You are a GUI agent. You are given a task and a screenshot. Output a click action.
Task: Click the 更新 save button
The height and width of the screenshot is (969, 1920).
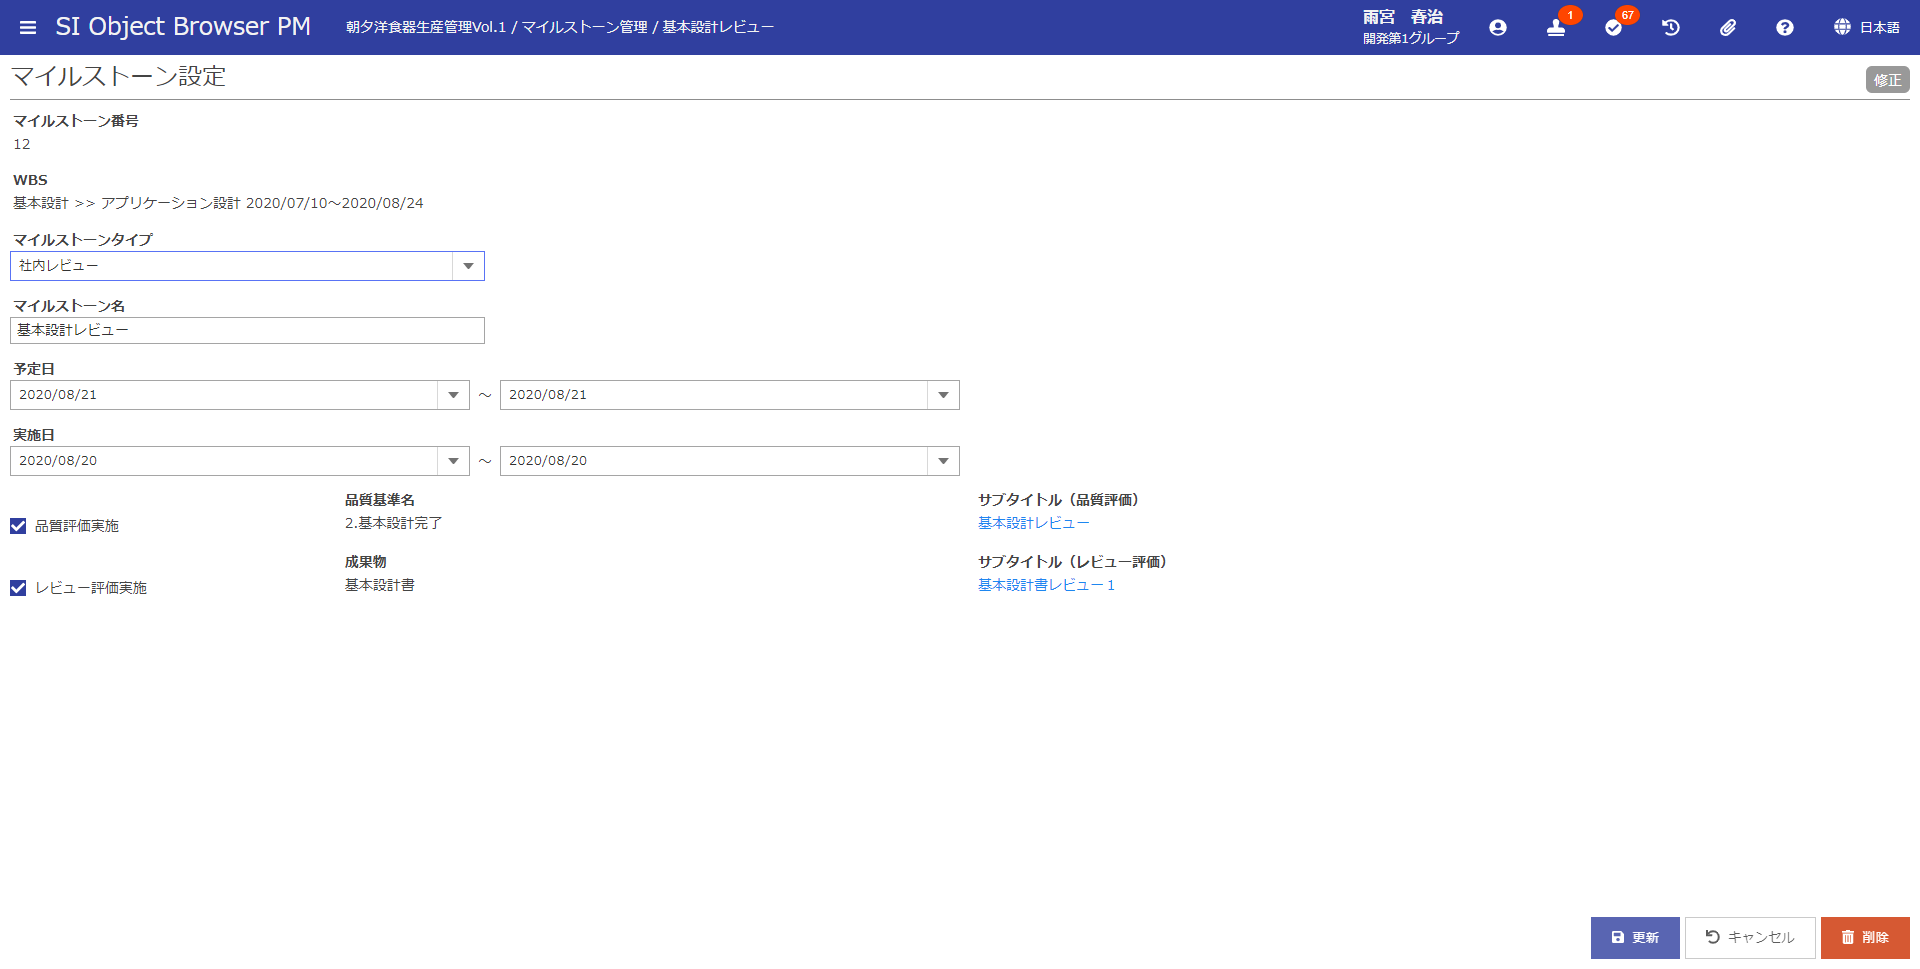[1635, 938]
